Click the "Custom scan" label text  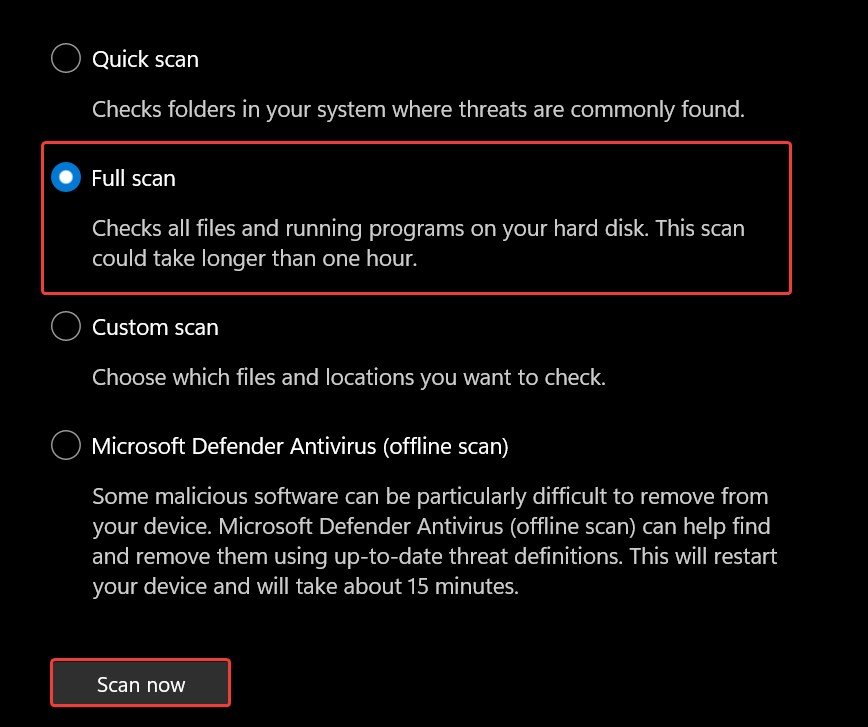[x=155, y=327]
